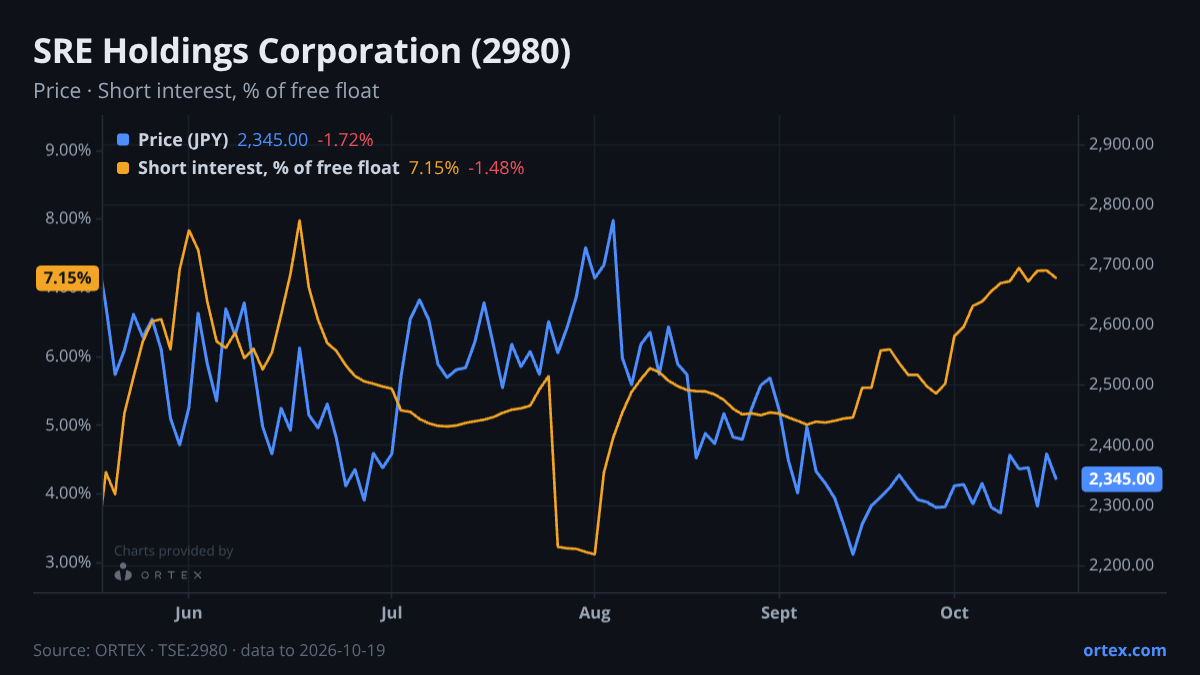Click the -1.72% price change value

click(x=345, y=140)
